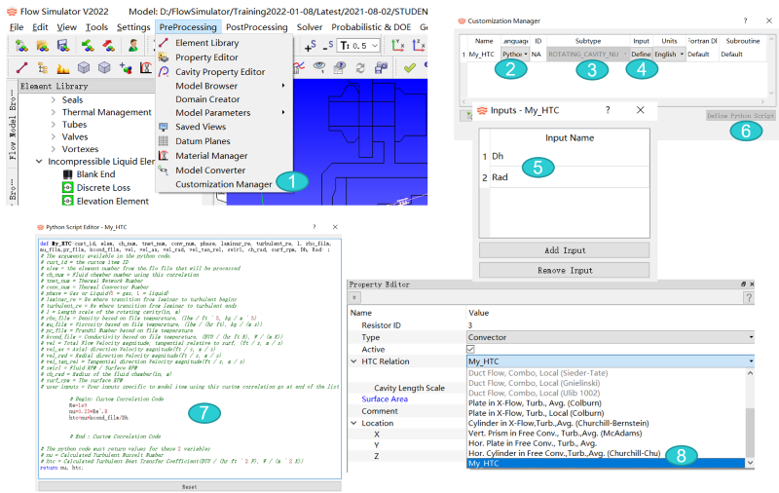Open the Edit menu
779x493 pixels.
coord(40,27)
